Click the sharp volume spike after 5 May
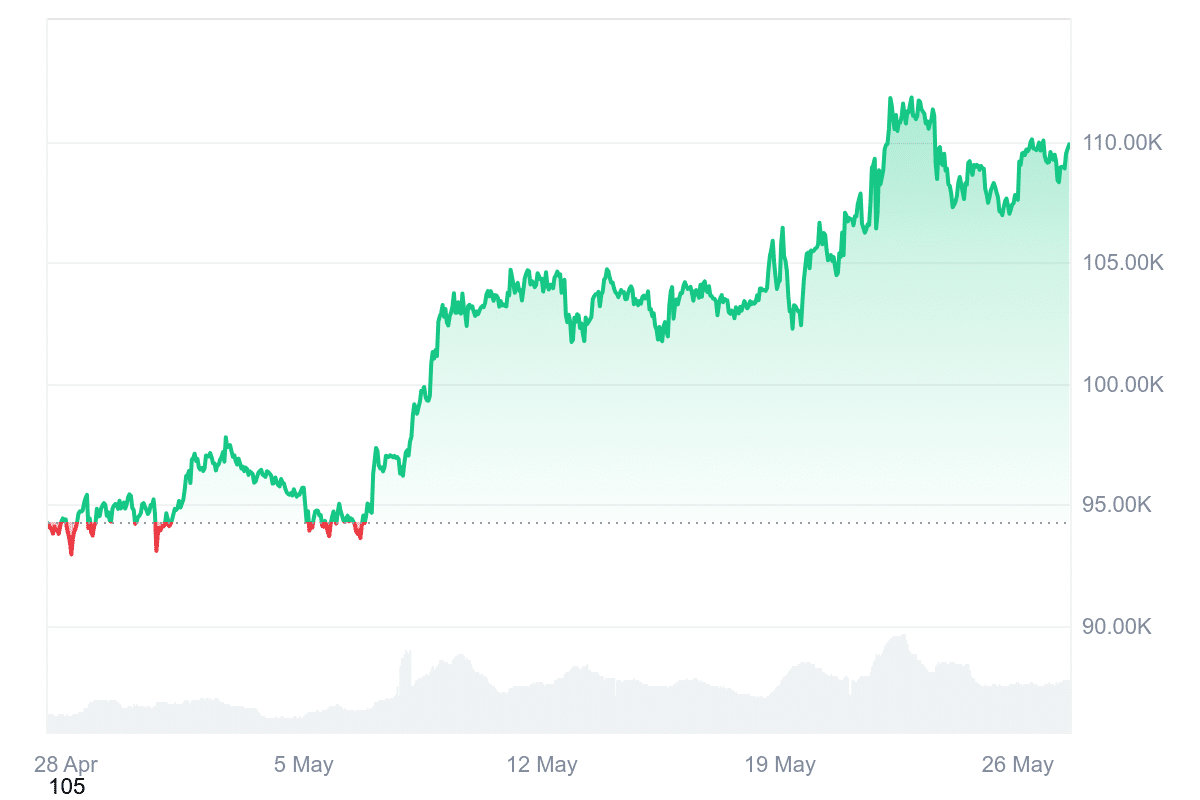Viewport: 1200px width, 800px height. tap(407, 652)
